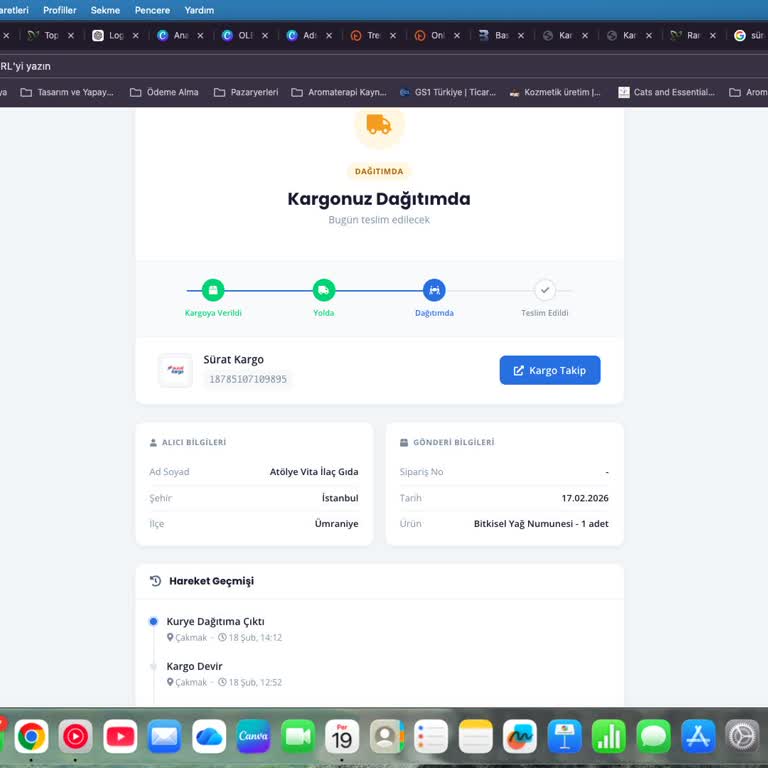Open Pazaryerleri bookmark folder
The image size is (768, 768).
pos(246,92)
